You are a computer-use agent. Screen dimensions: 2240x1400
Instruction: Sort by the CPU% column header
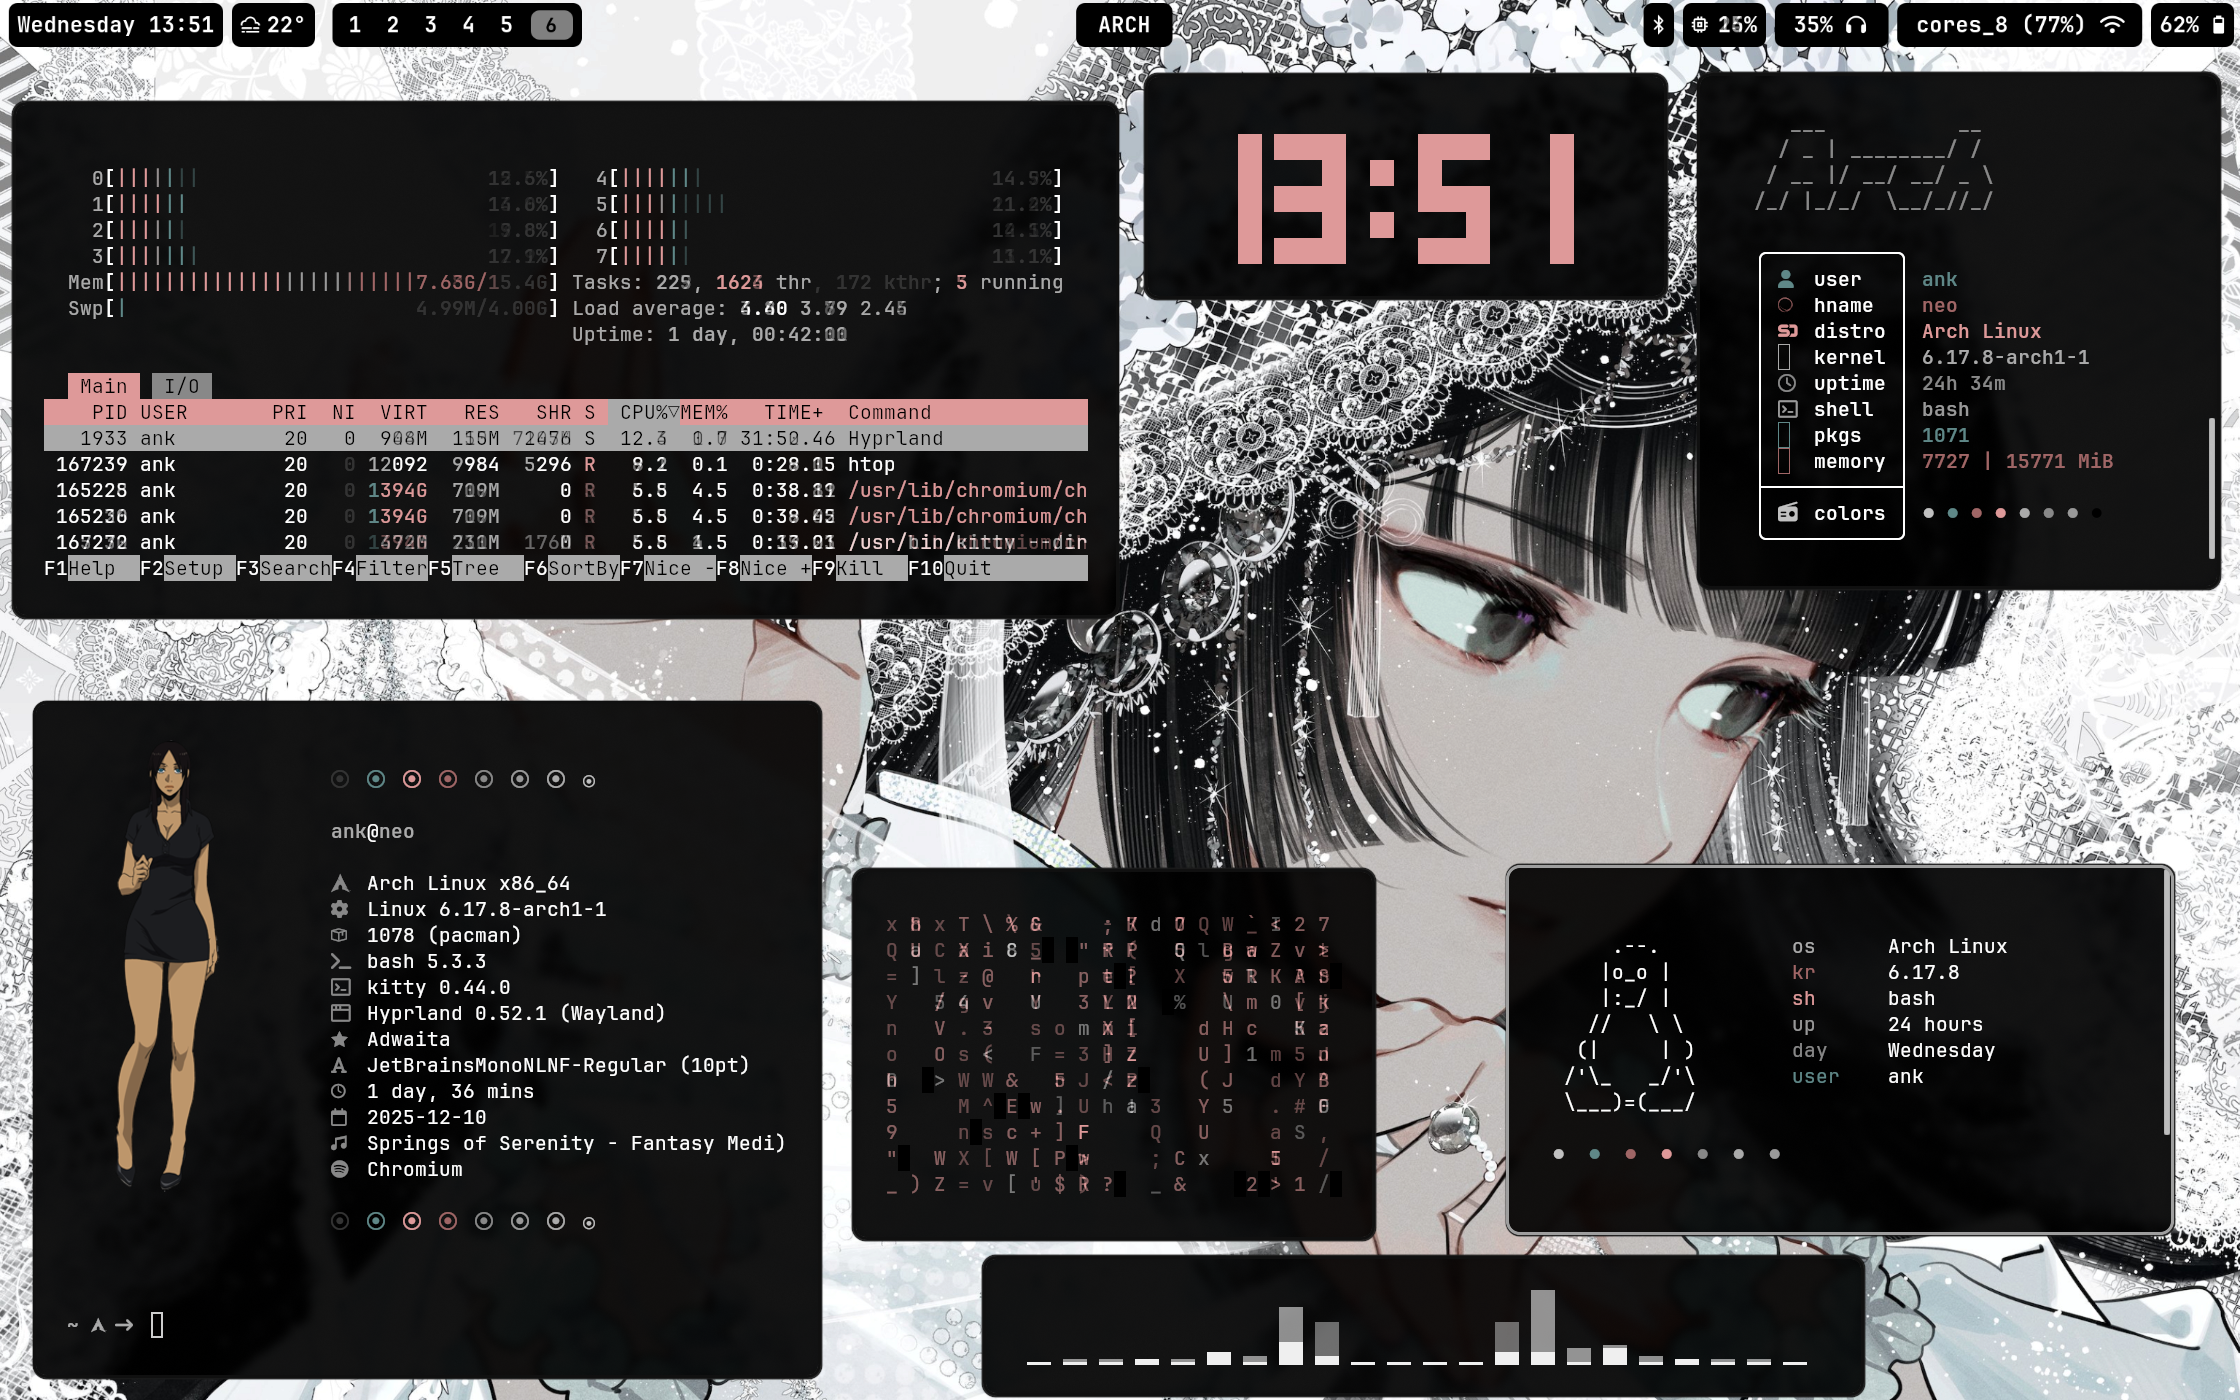click(x=644, y=412)
